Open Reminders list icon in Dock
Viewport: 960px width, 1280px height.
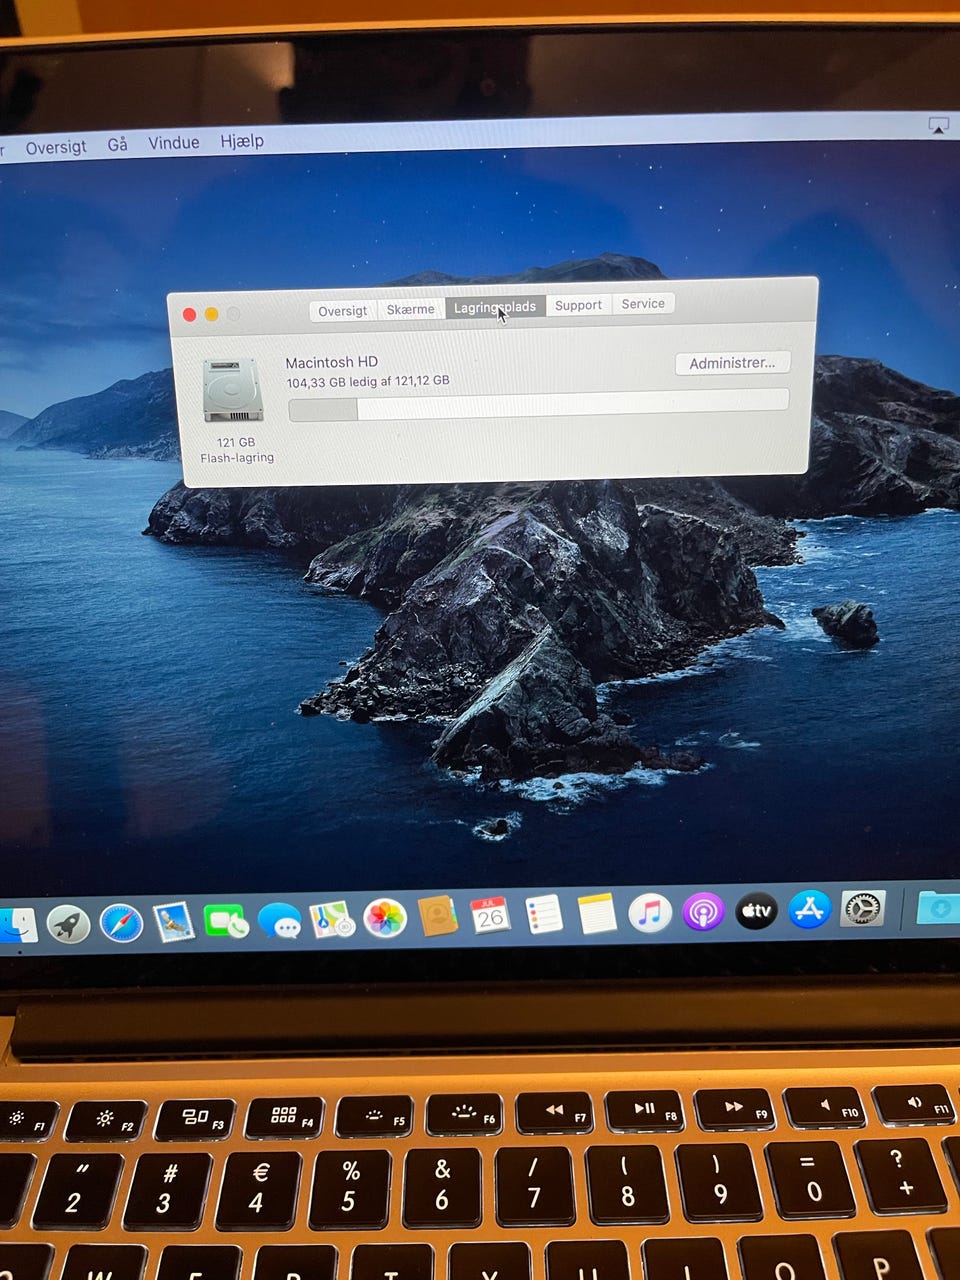[x=543, y=914]
